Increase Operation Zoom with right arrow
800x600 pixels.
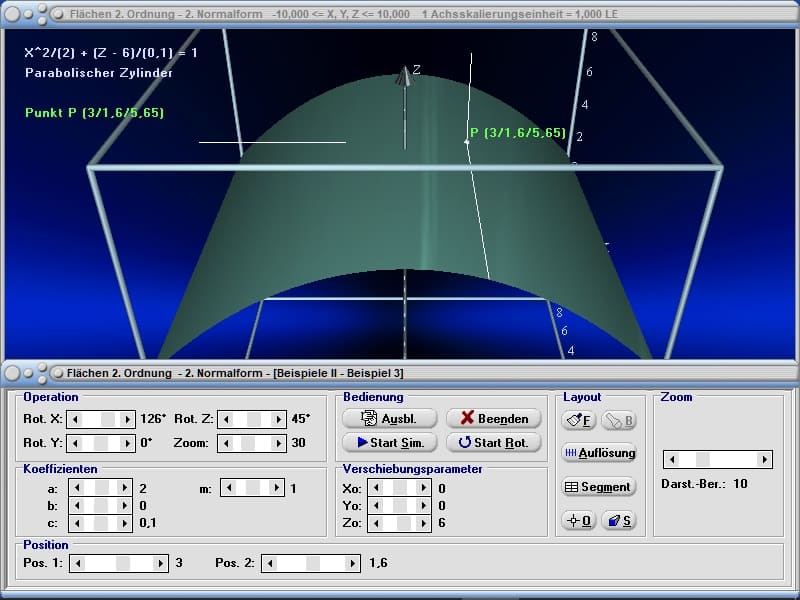click(x=279, y=443)
